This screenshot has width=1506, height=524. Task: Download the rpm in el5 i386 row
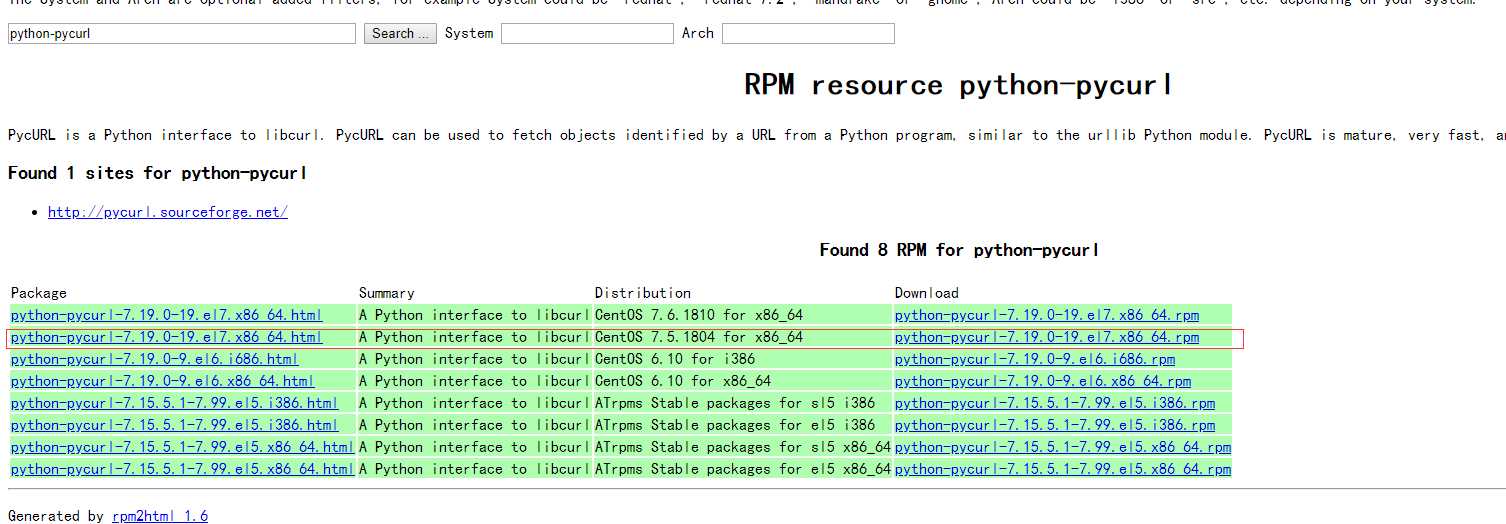(x=1055, y=425)
